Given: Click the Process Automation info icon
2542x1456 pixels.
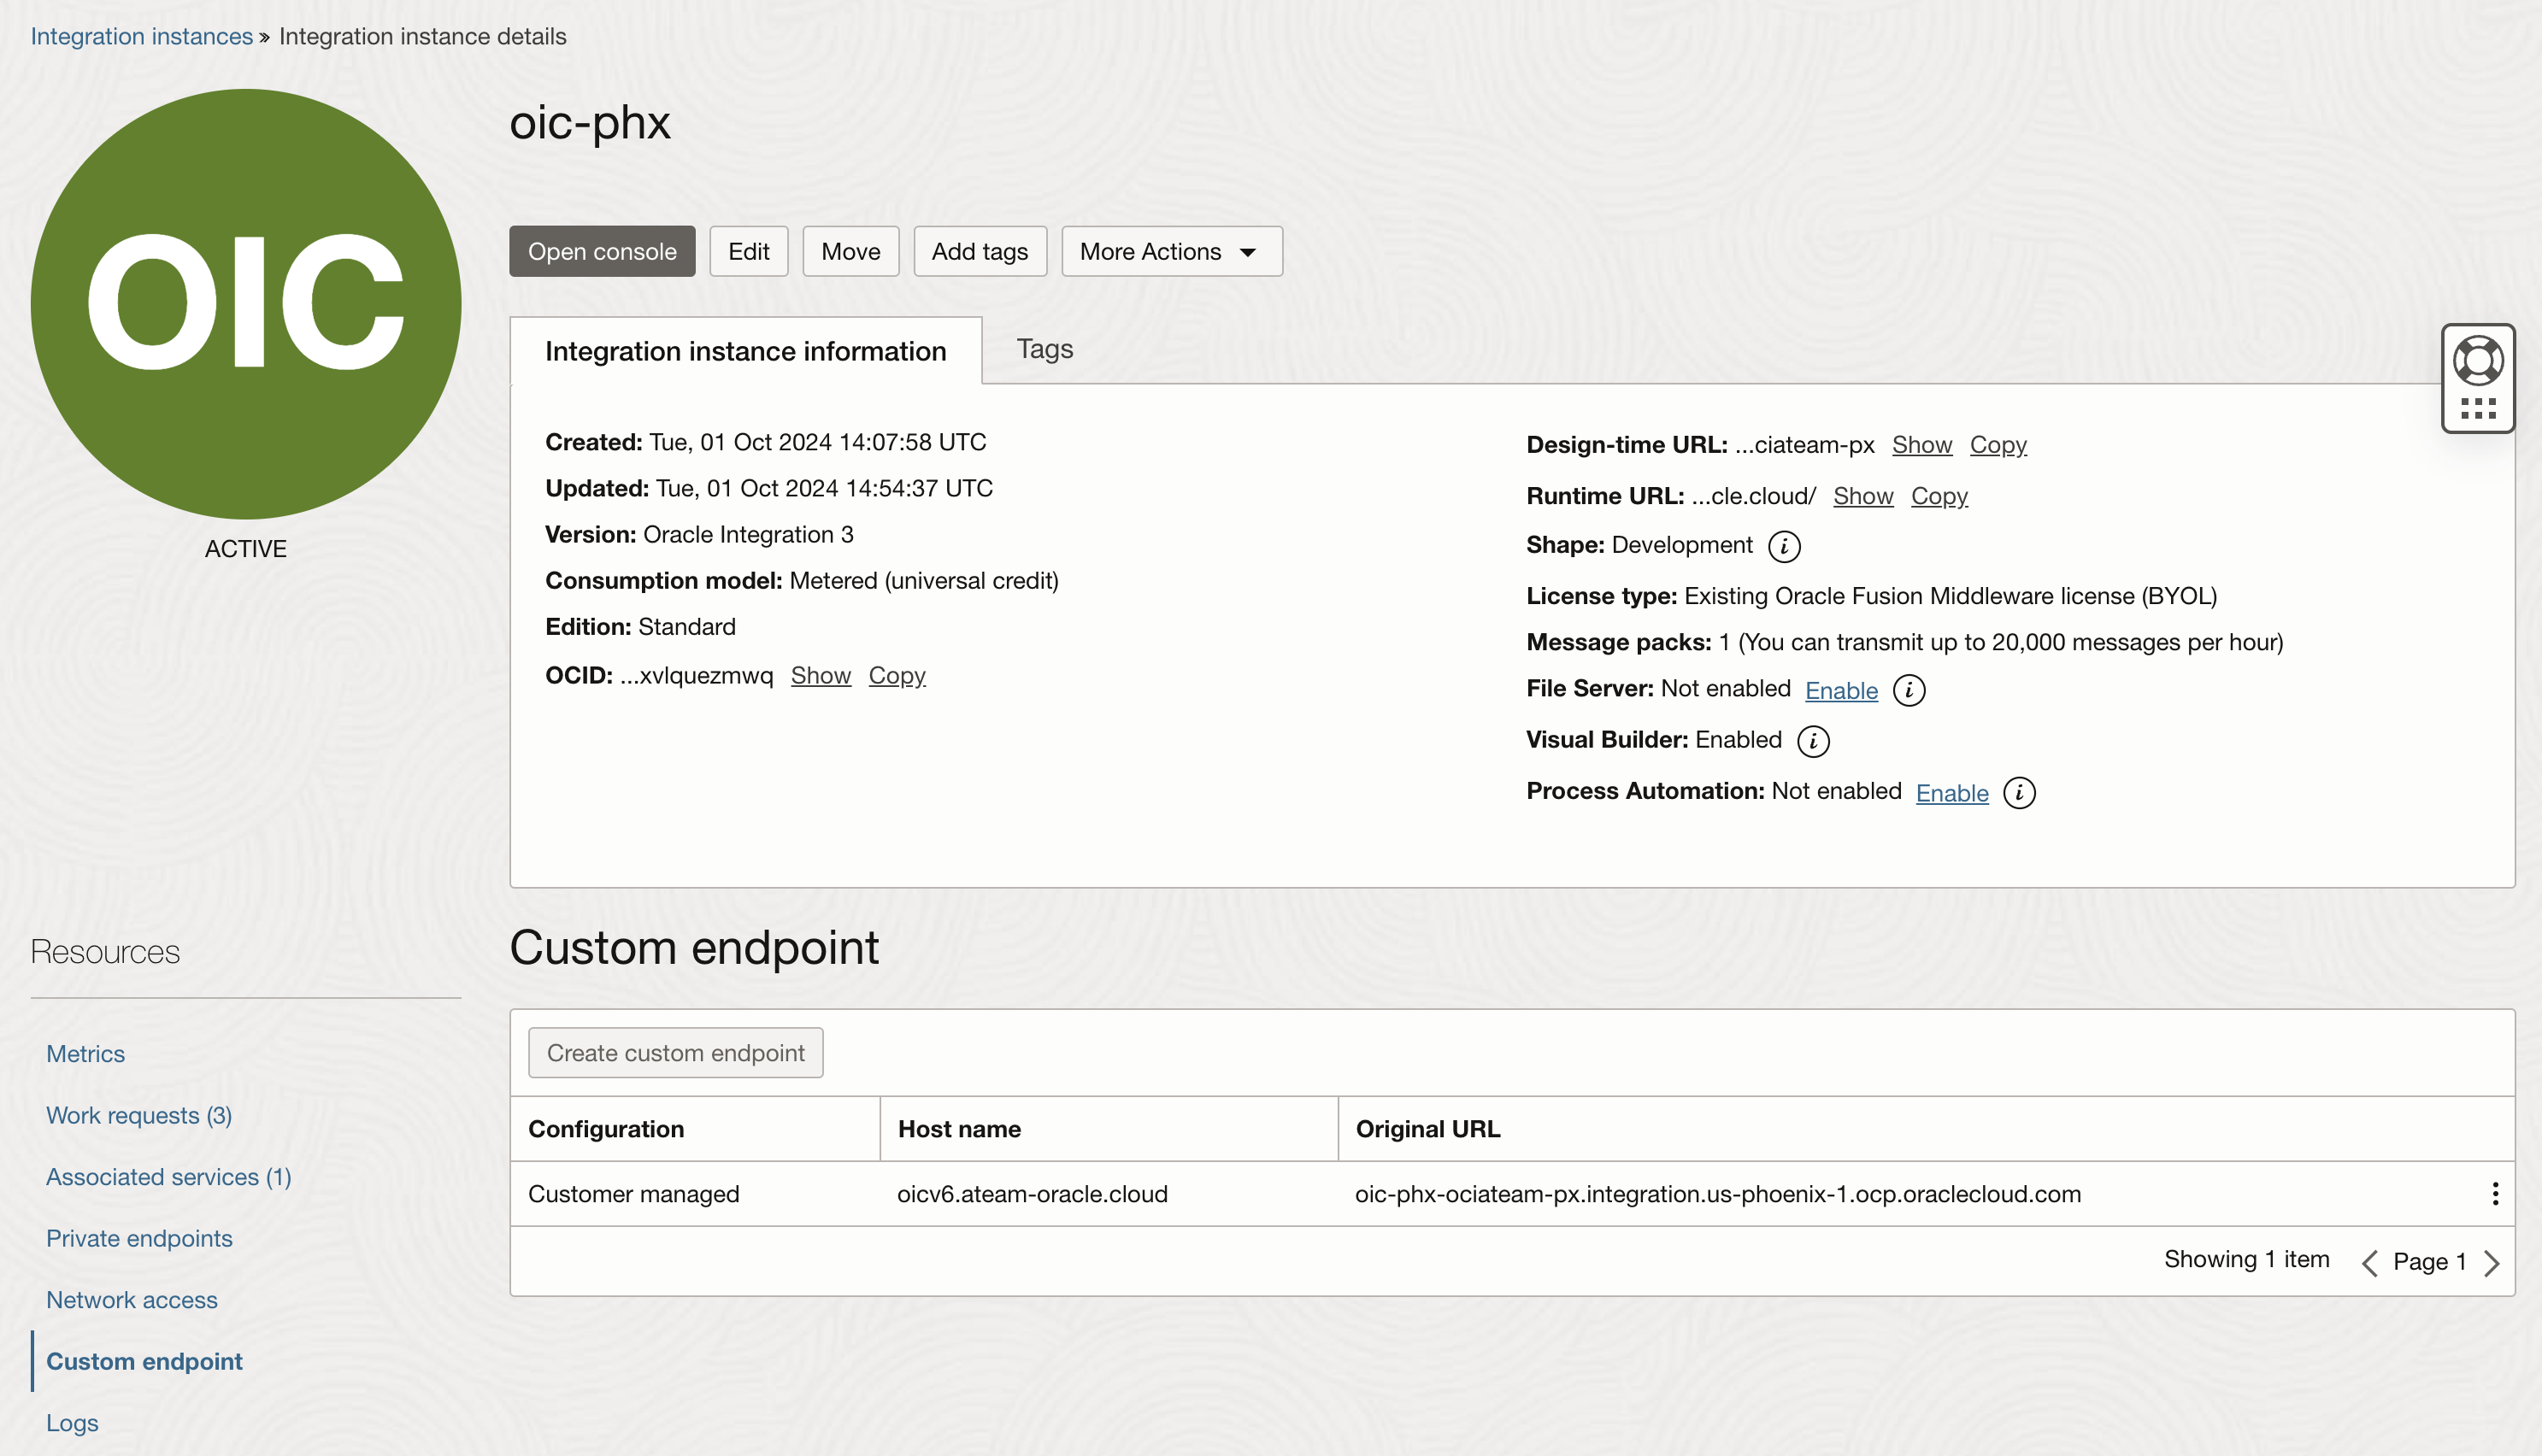Looking at the screenshot, I should (x=2019, y=793).
